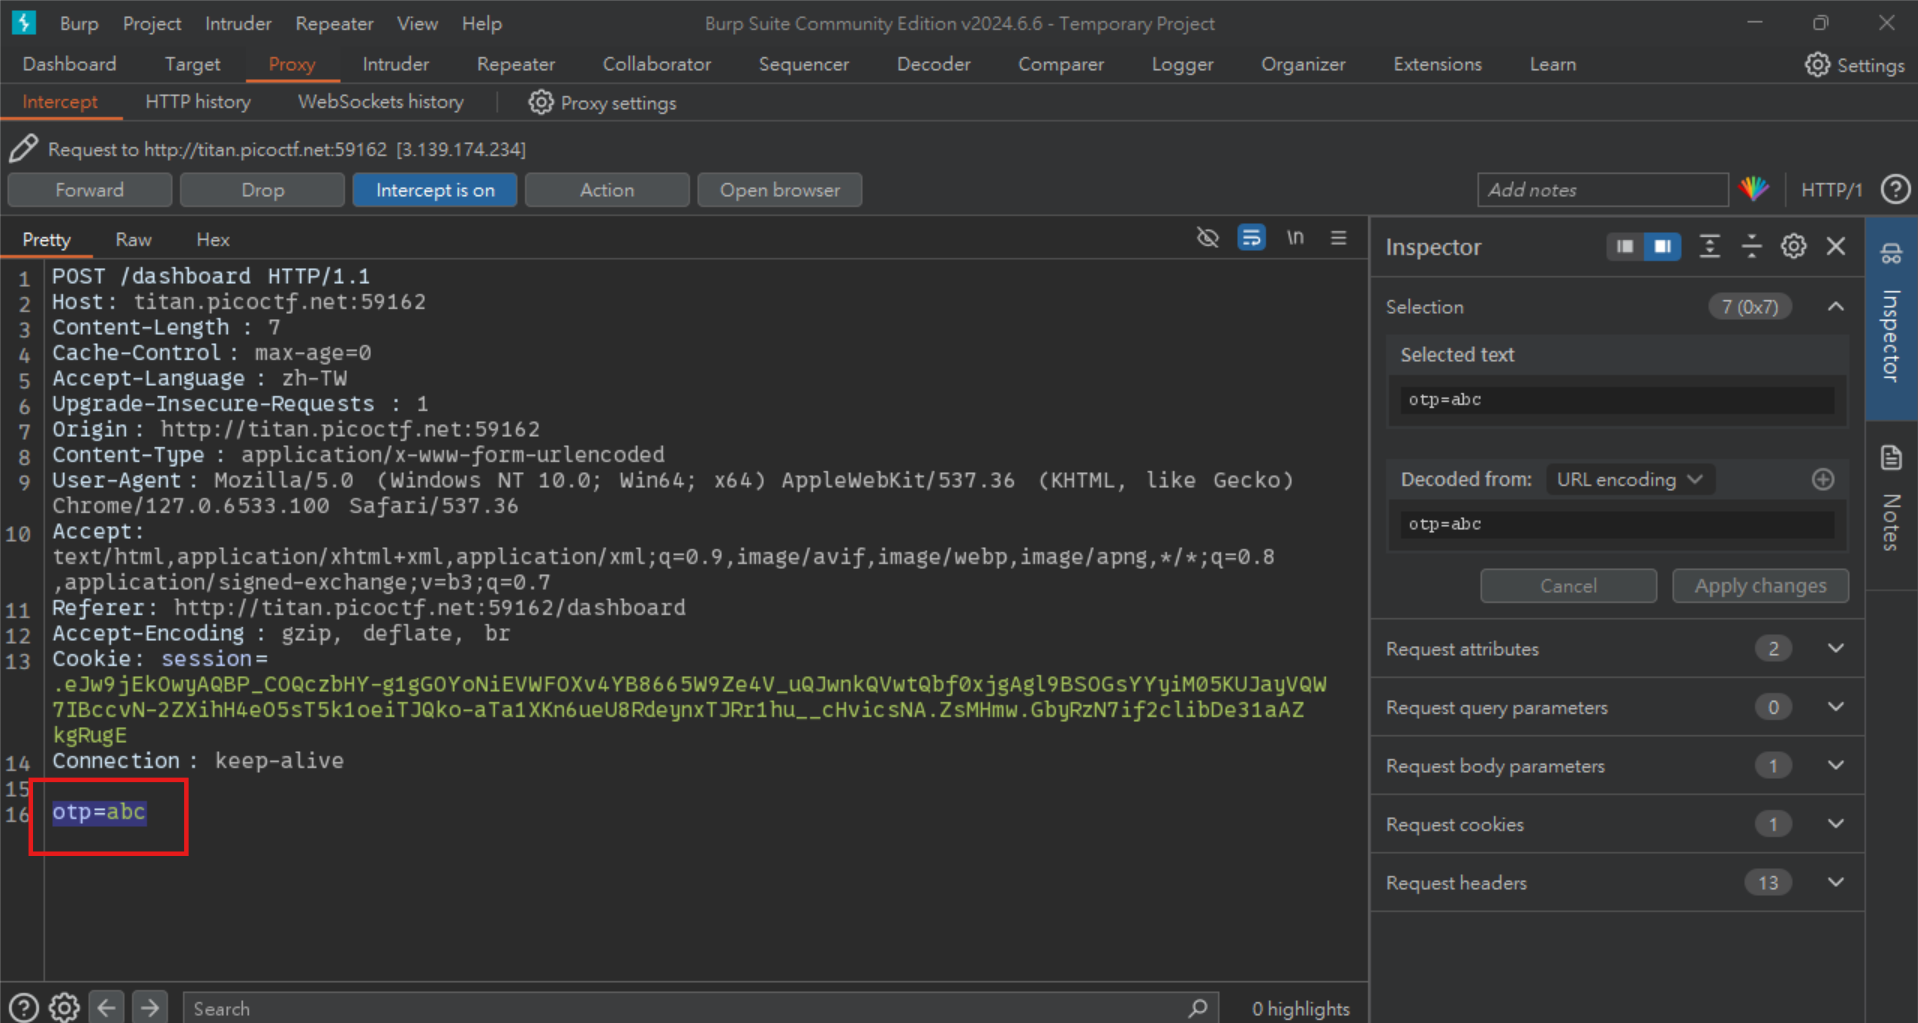The width and height of the screenshot is (1918, 1023).
Task: Click Apply changes in Inspector
Action: pos(1759,585)
